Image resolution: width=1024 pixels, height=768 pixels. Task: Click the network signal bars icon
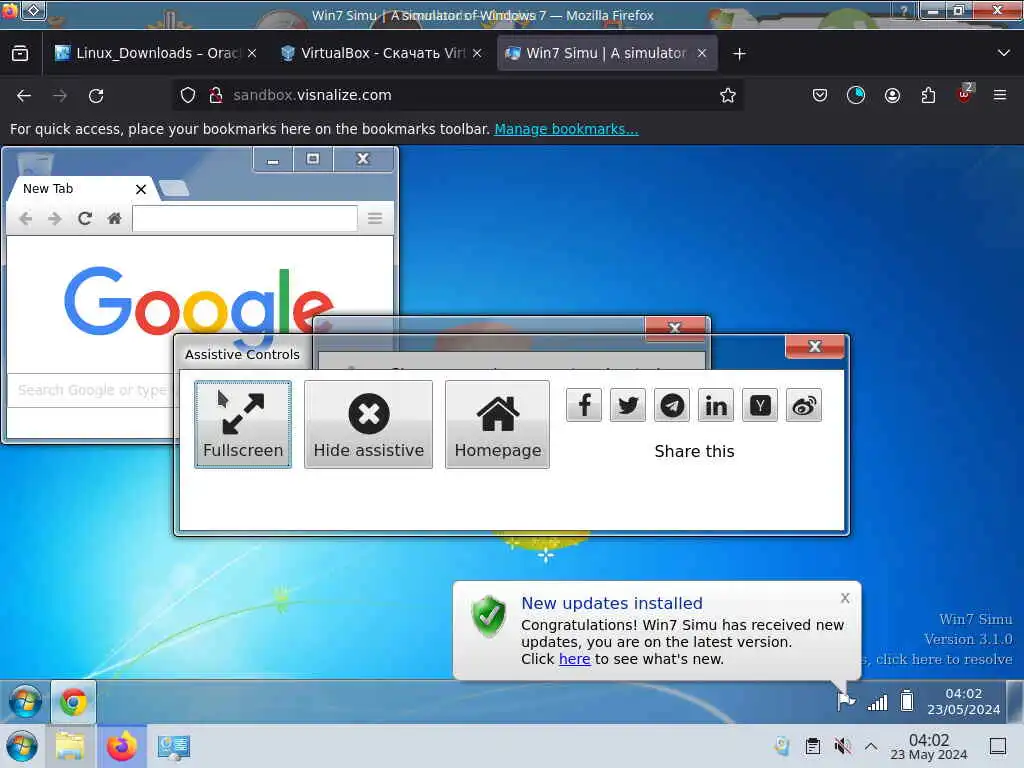tap(877, 702)
